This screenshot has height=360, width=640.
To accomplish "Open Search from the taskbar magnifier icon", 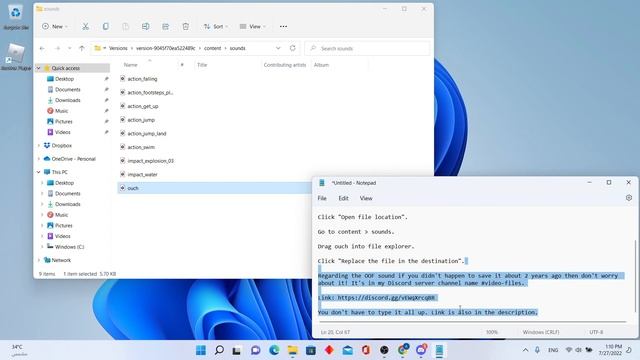I will point(219,350).
